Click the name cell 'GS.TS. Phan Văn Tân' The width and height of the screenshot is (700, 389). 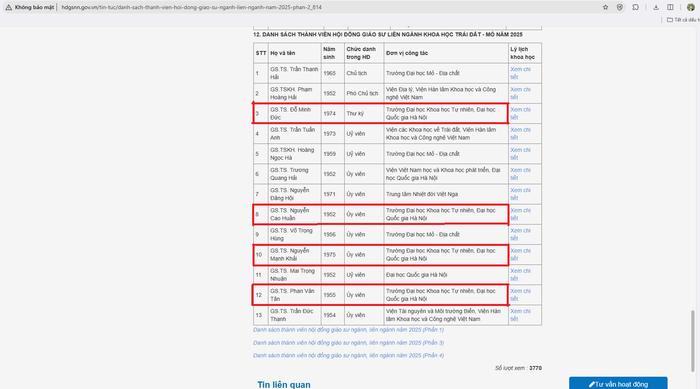pyautogui.click(x=294, y=295)
